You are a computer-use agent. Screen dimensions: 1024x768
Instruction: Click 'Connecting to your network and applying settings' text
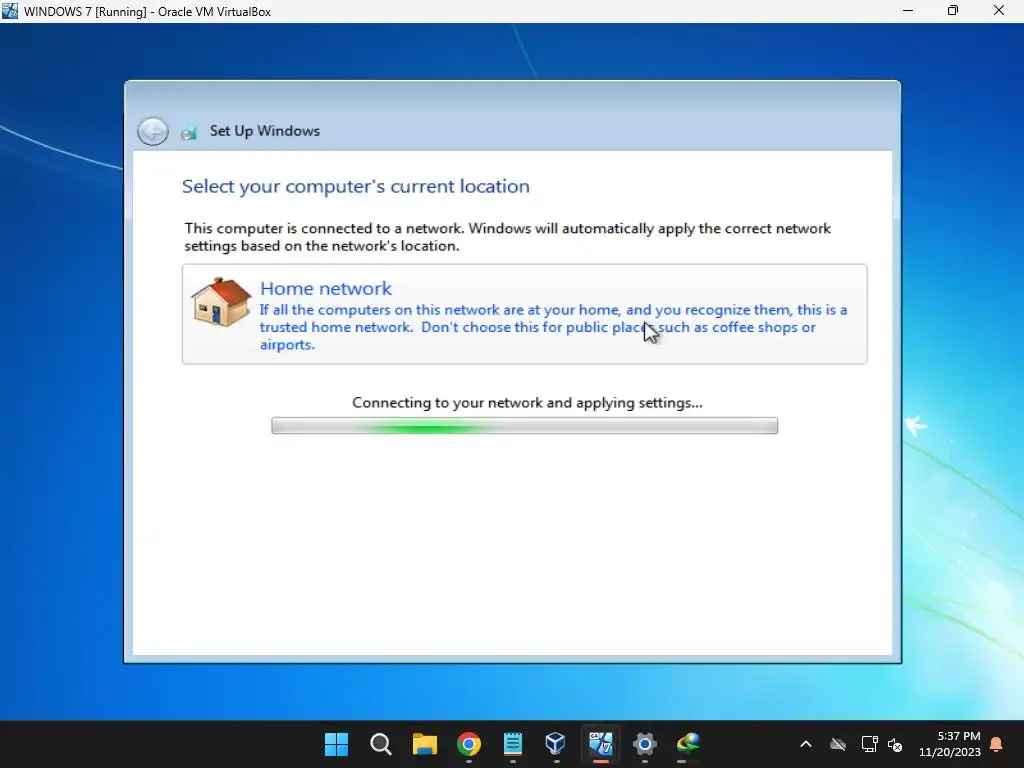coord(527,402)
